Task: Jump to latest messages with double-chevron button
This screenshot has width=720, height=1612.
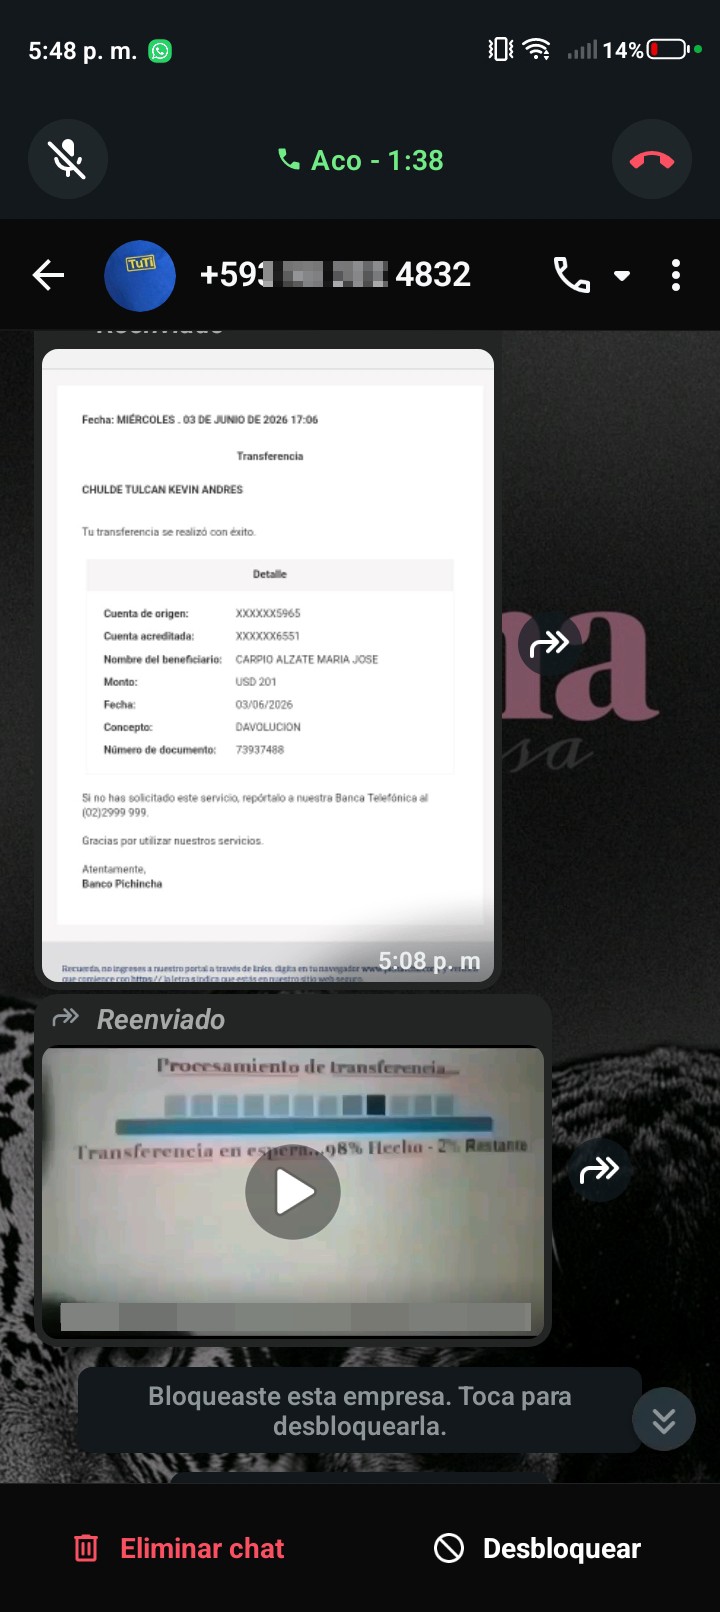Action: [x=664, y=1419]
